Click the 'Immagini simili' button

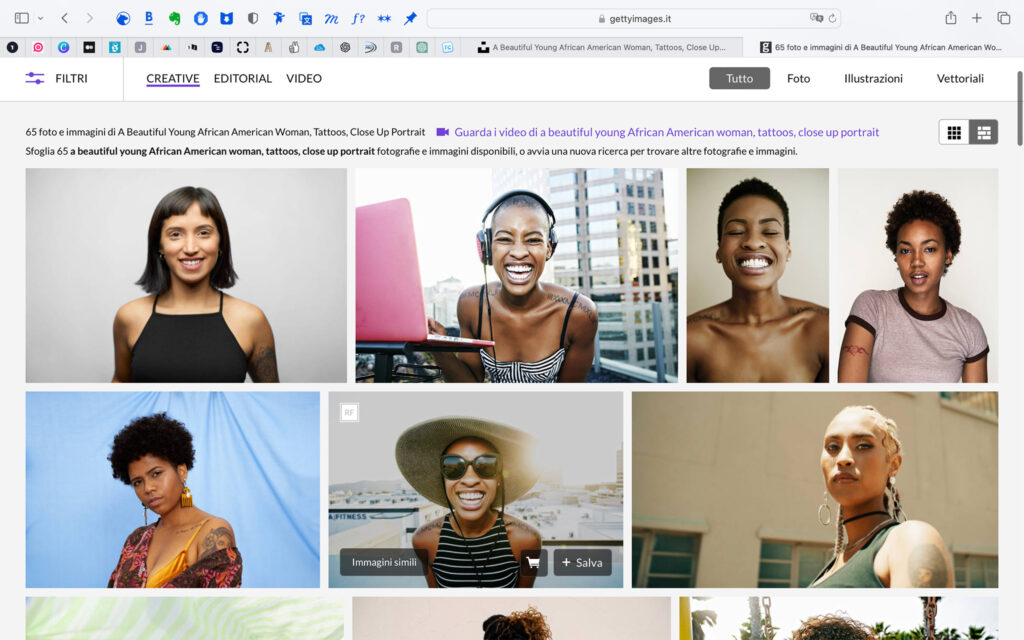point(384,562)
